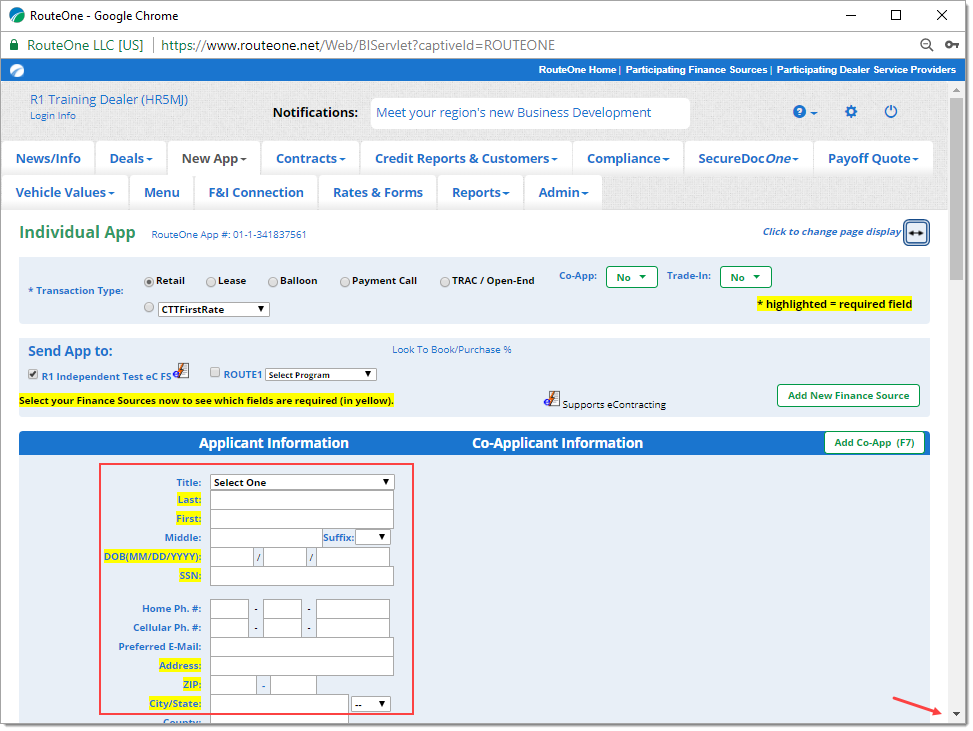Open the CTTFirstRate dropdown

click(x=213, y=309)
